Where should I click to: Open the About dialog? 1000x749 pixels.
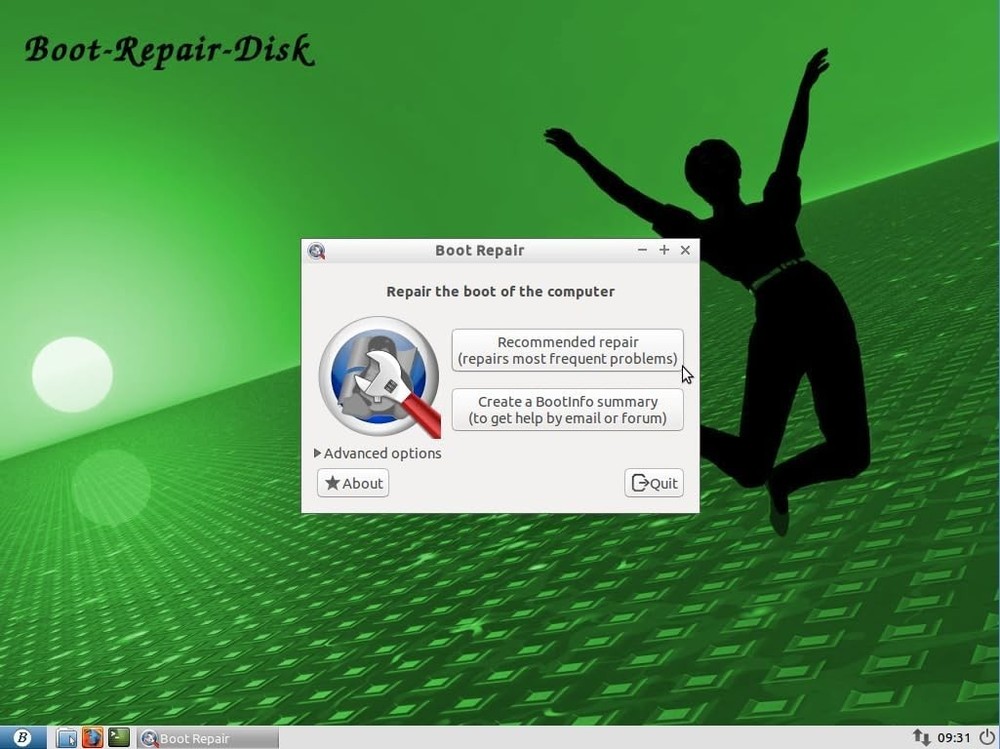(352, 483)
